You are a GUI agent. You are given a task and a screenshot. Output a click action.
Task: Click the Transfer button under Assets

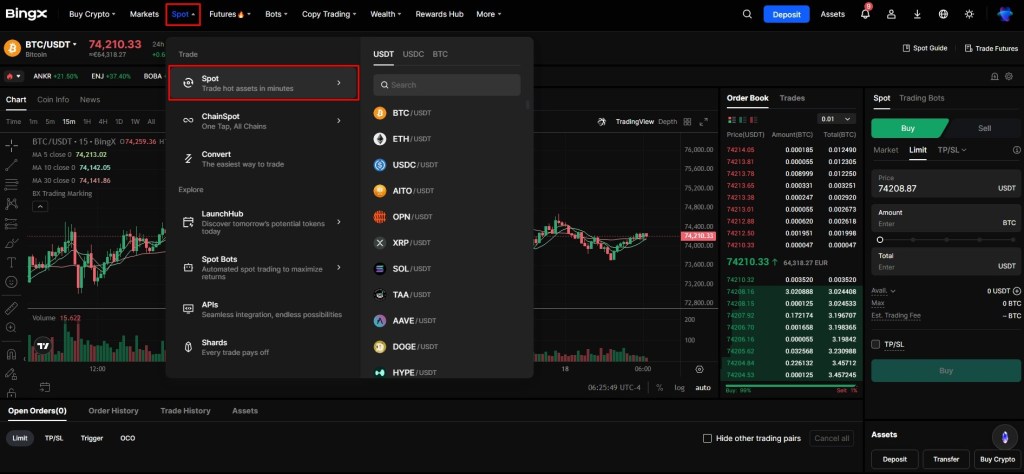point(946,459)
